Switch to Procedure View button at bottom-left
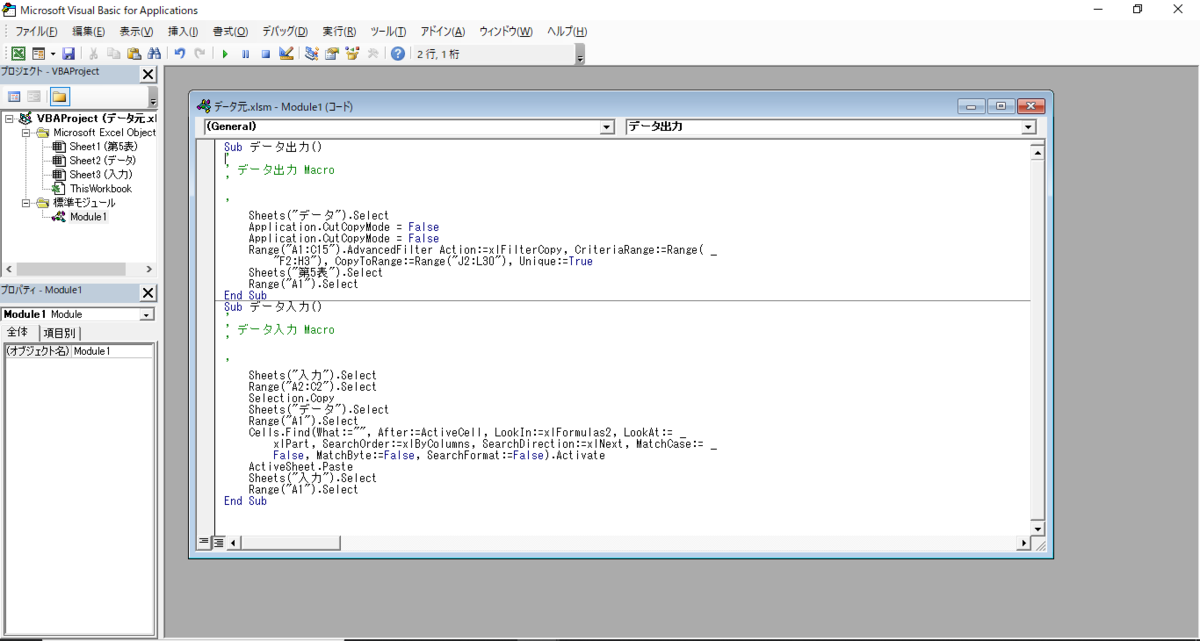This screenshot has width=1200, height=641. (204, 542)
